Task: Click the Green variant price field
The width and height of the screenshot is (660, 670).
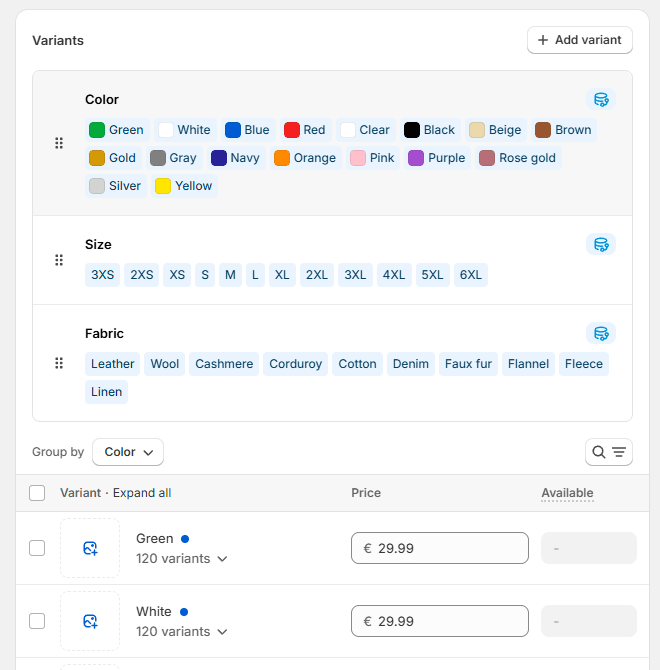Action: 440,548
